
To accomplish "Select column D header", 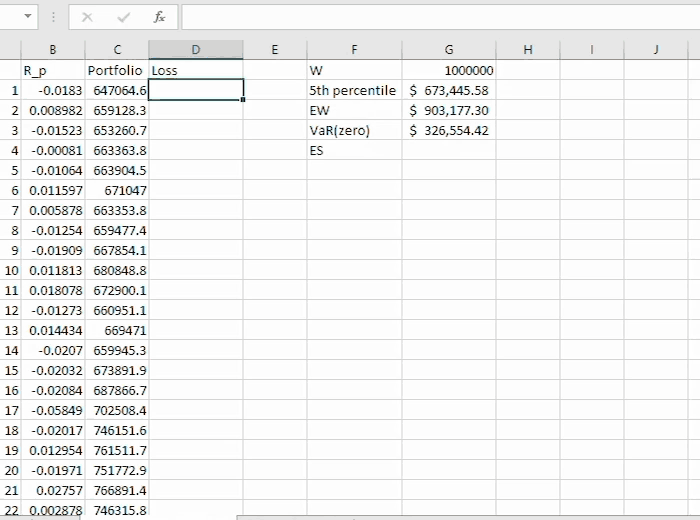I will [196, 50].
